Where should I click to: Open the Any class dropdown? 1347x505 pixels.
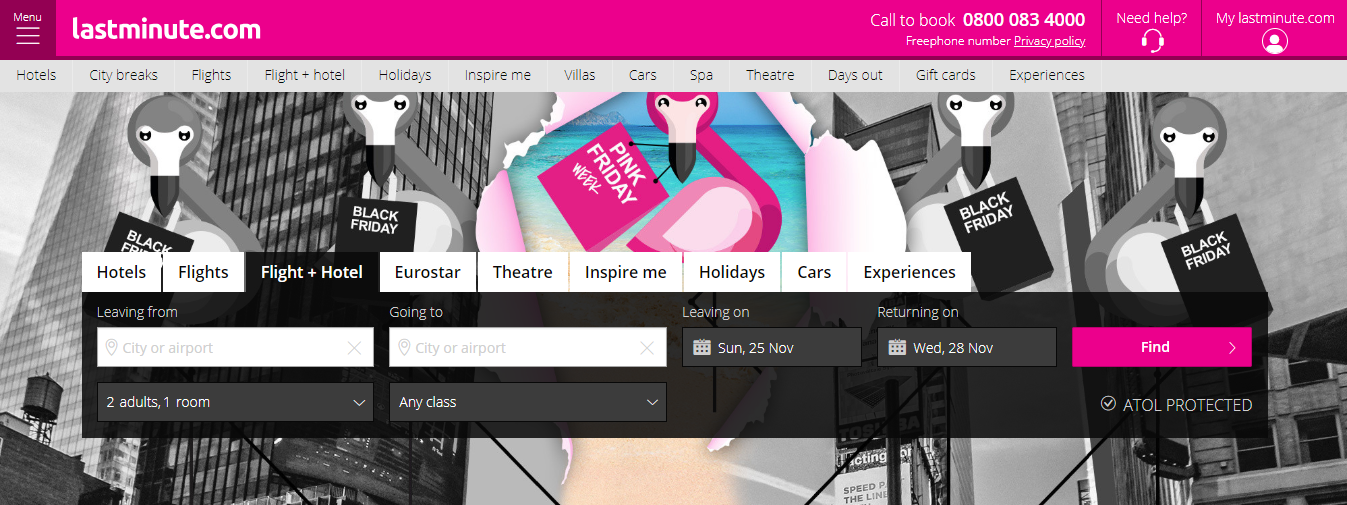(x=528, y=402)
